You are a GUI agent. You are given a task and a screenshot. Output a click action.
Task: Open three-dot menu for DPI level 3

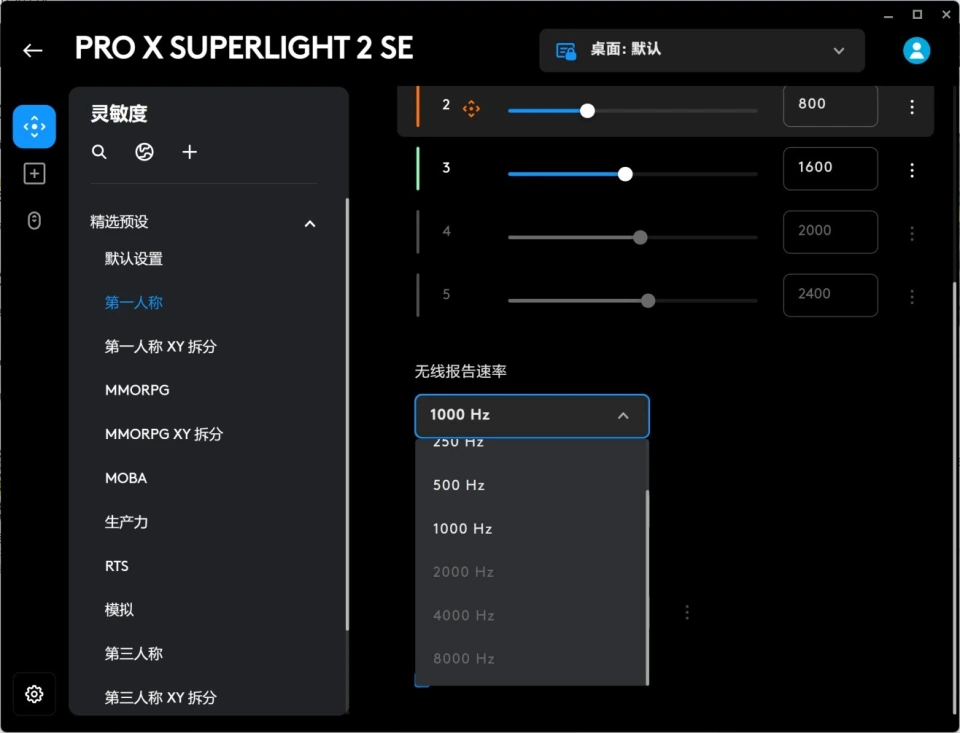click(912, 171)
